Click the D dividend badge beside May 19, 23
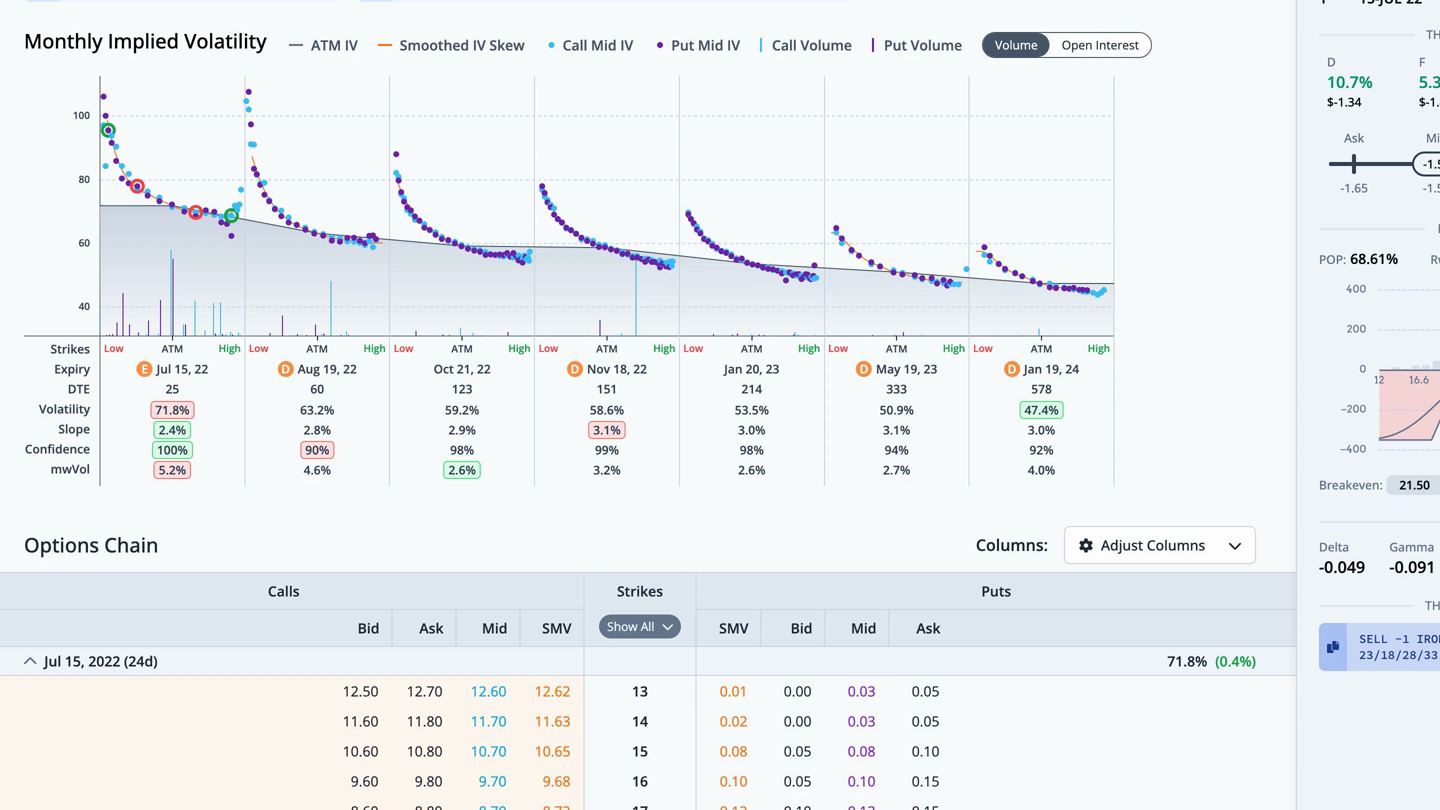 [864, 369]
